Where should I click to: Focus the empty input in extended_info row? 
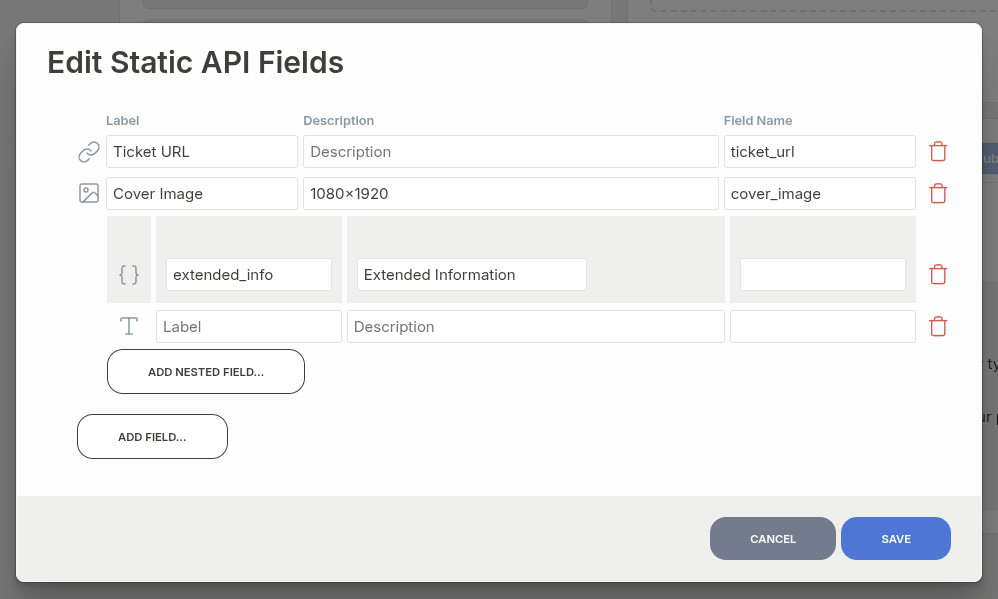click(822, 274)
